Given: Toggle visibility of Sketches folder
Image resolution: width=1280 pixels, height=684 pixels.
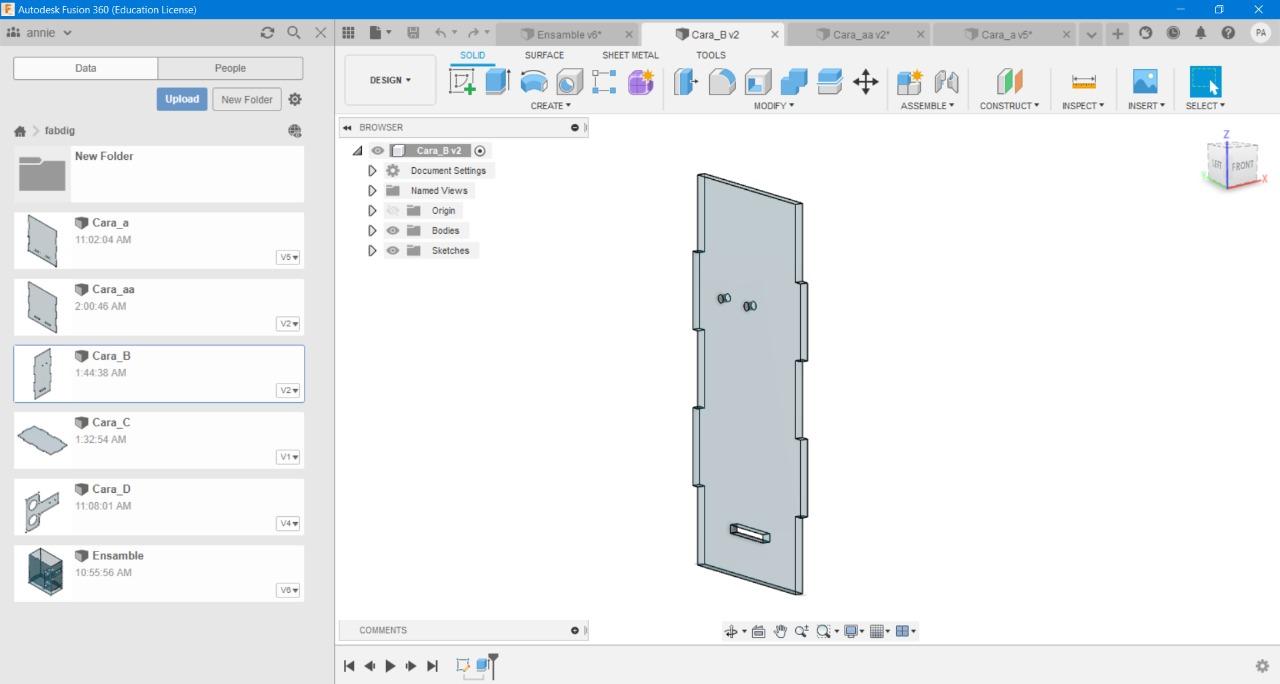Looking at the screenshot, I should (393, 251).
